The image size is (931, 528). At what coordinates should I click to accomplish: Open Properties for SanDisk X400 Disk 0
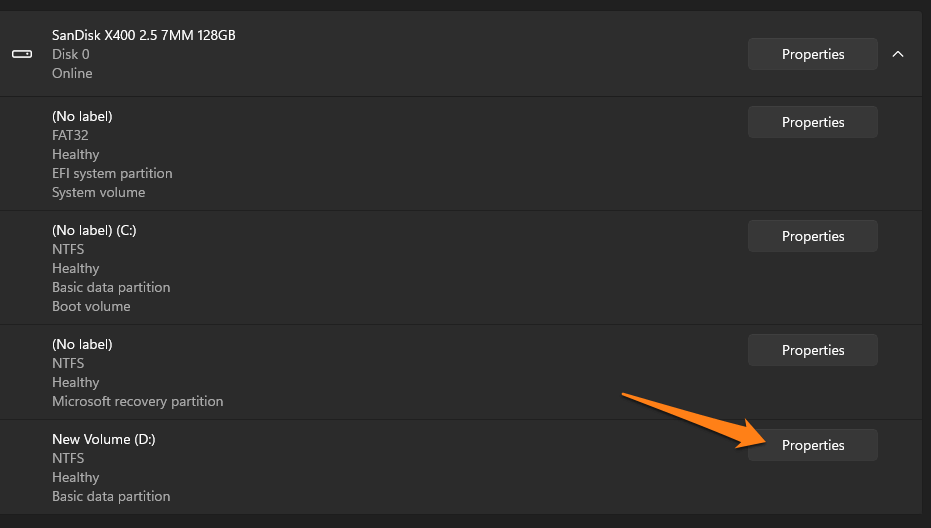click(812, 54)
